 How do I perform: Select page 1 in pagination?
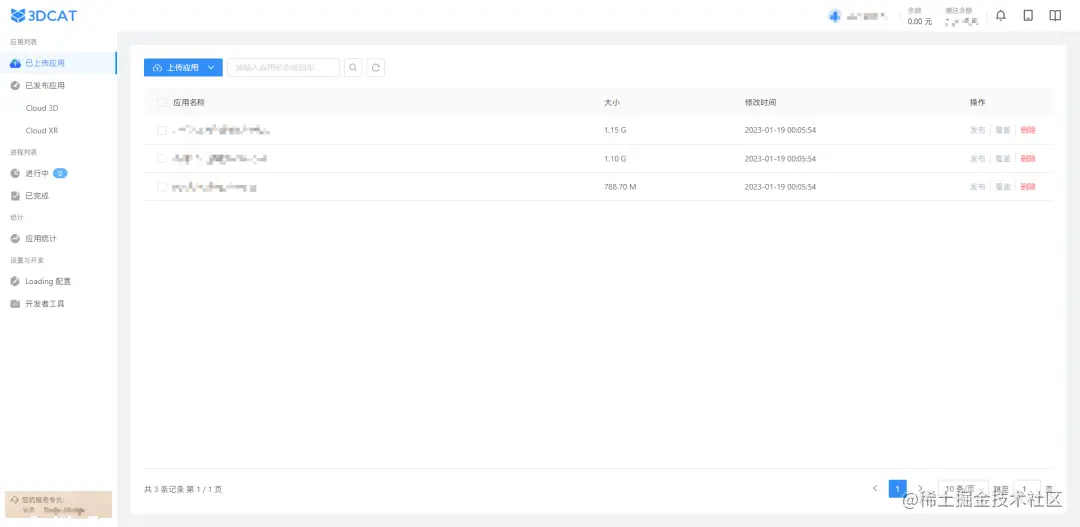coord(897,488)
